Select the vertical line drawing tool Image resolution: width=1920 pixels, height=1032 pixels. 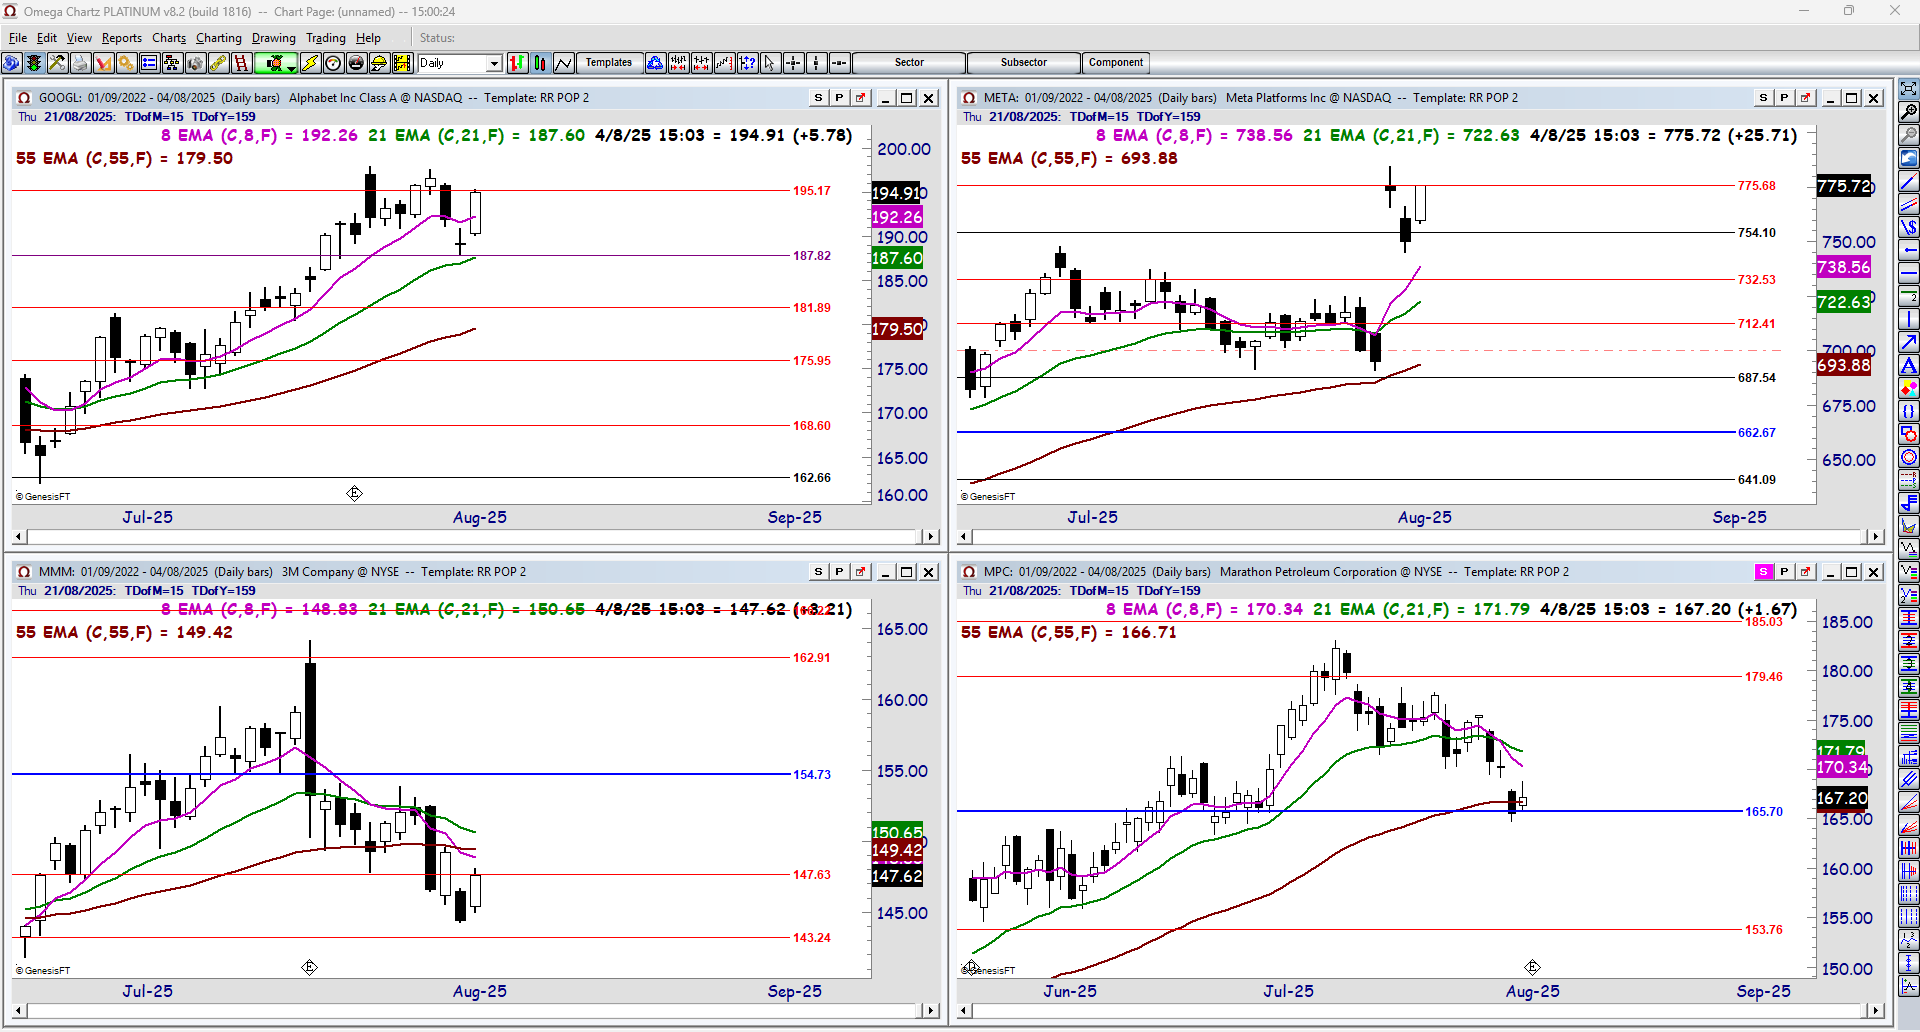click(x=1909, y=320)
